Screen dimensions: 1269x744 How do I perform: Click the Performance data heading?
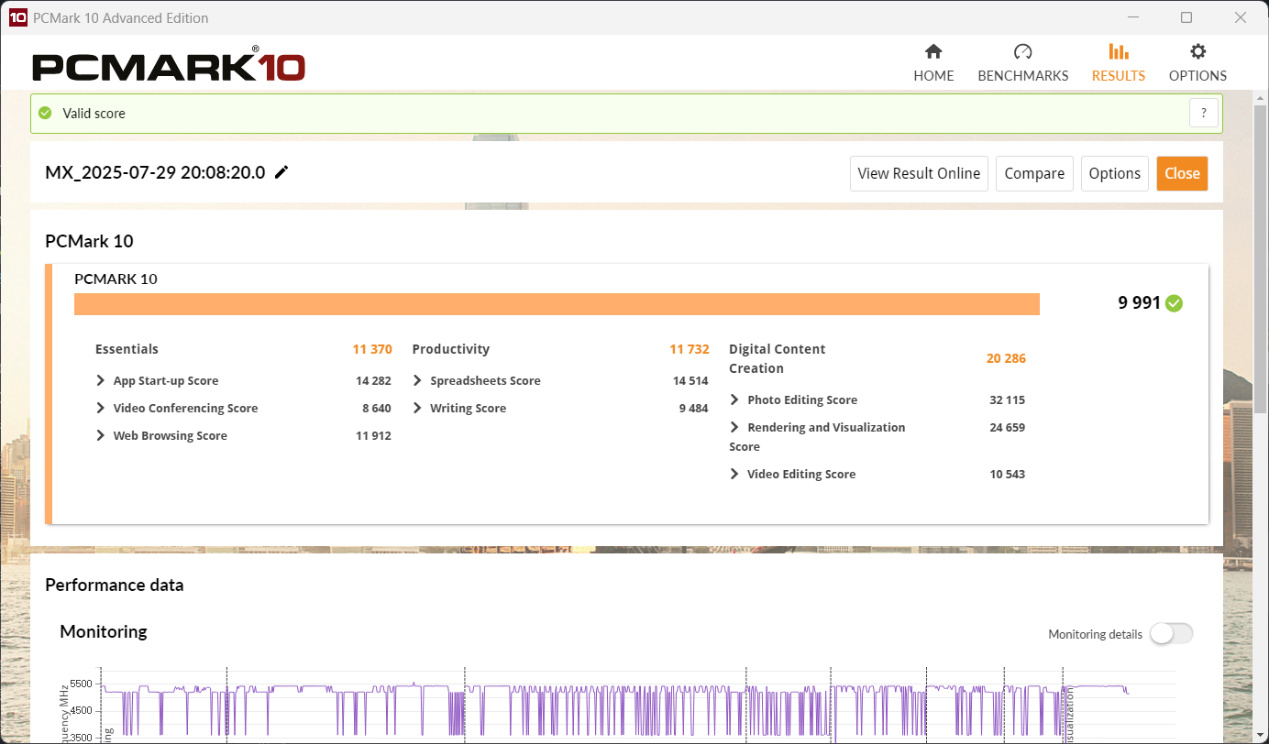[x=114, y=585]
